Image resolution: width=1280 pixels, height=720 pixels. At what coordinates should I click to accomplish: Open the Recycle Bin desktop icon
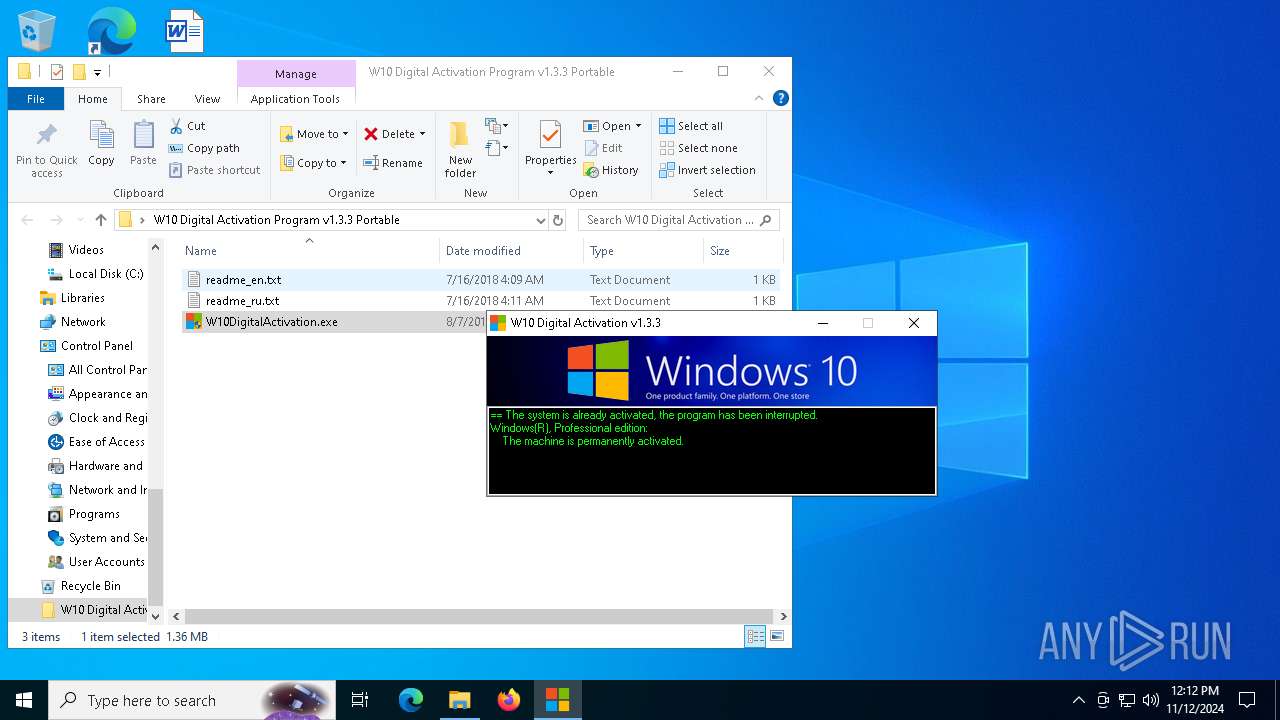click(37, 30)
